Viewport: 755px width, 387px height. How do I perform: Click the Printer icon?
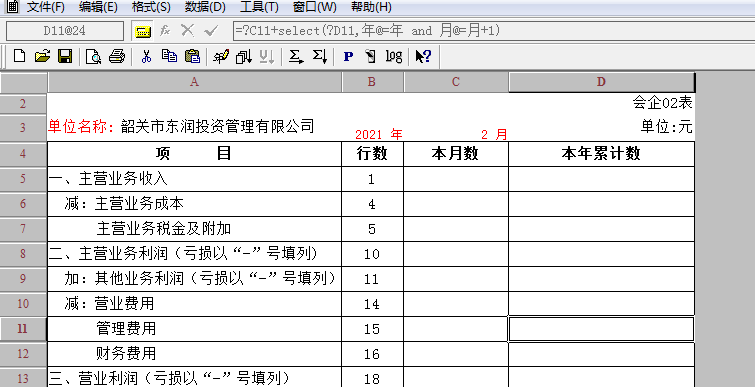[117, 56]
